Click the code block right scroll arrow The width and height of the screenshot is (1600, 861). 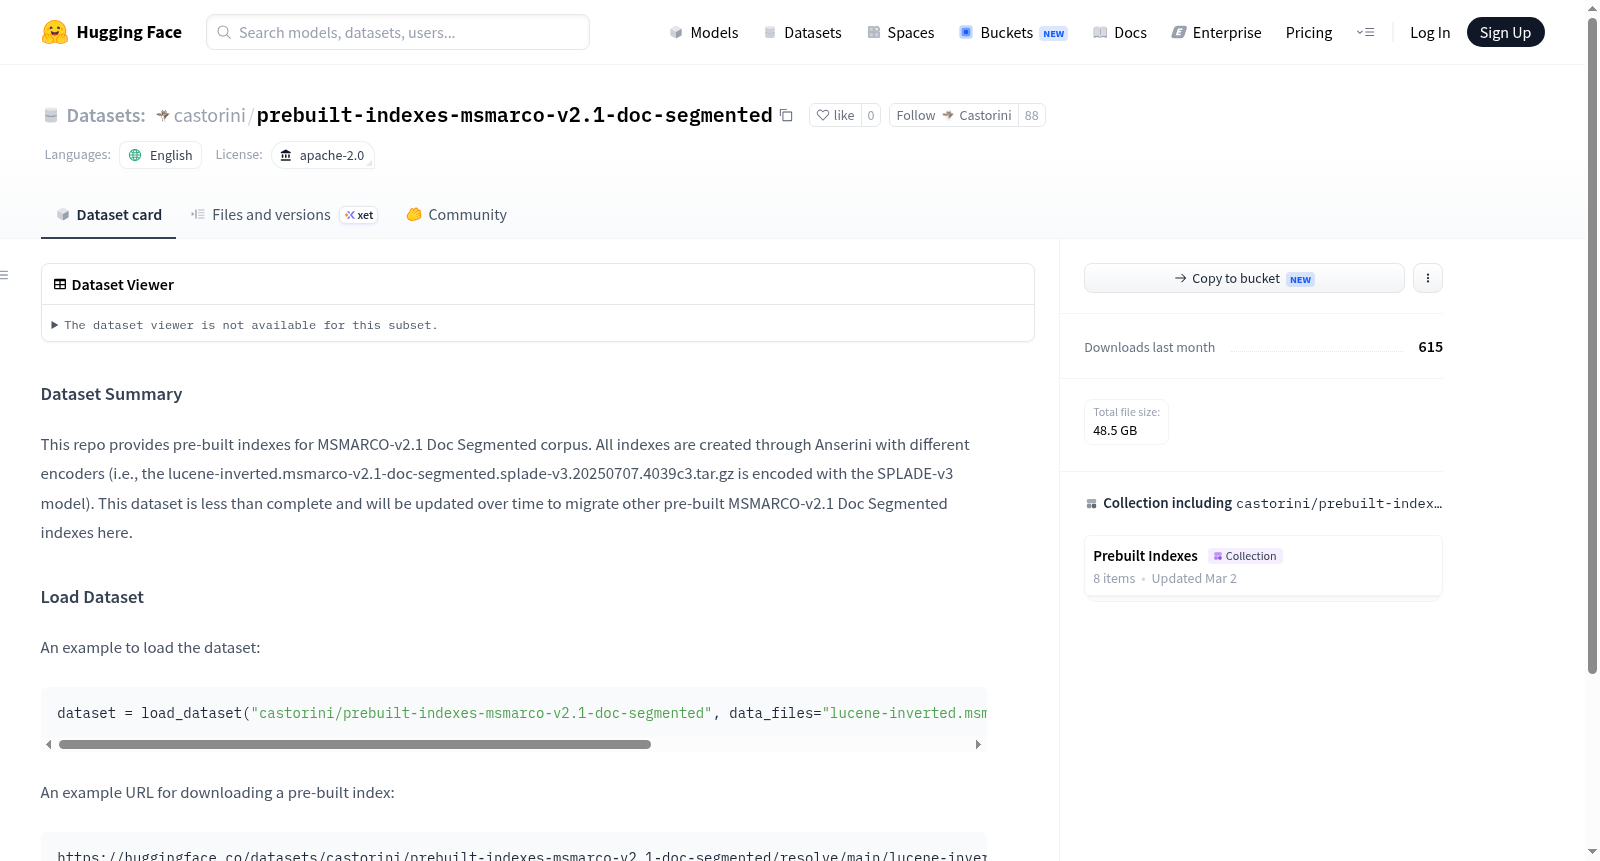(978, 744)
